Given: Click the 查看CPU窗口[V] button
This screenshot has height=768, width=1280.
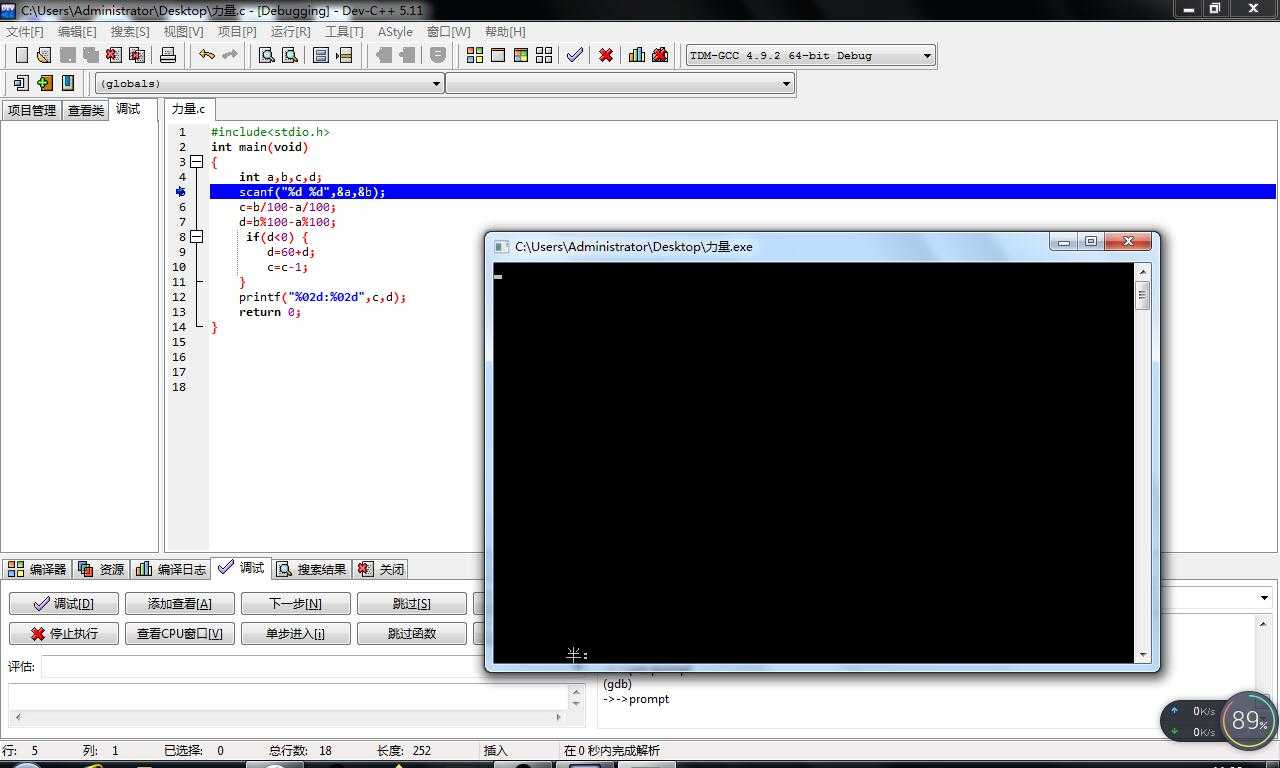Looking at the screenshot, I should point(180,634).
